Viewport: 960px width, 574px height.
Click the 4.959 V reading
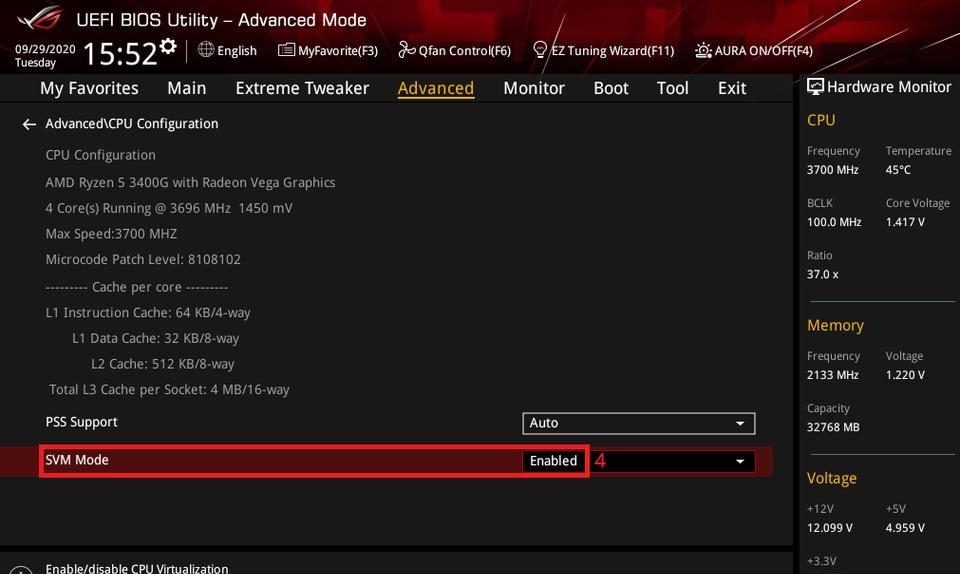pyautogui.click(x=905, y=528)
